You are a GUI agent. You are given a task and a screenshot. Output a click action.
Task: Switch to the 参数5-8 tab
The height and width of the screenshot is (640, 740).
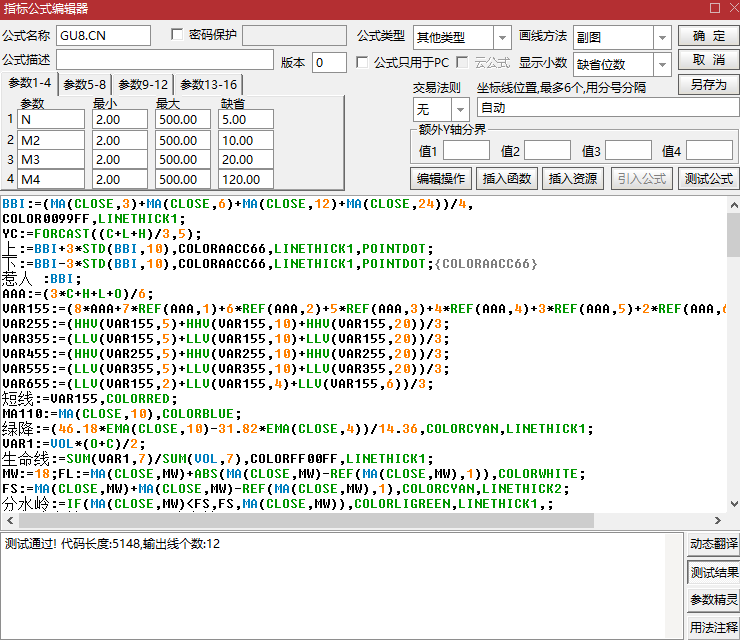[x=84, y=84]
